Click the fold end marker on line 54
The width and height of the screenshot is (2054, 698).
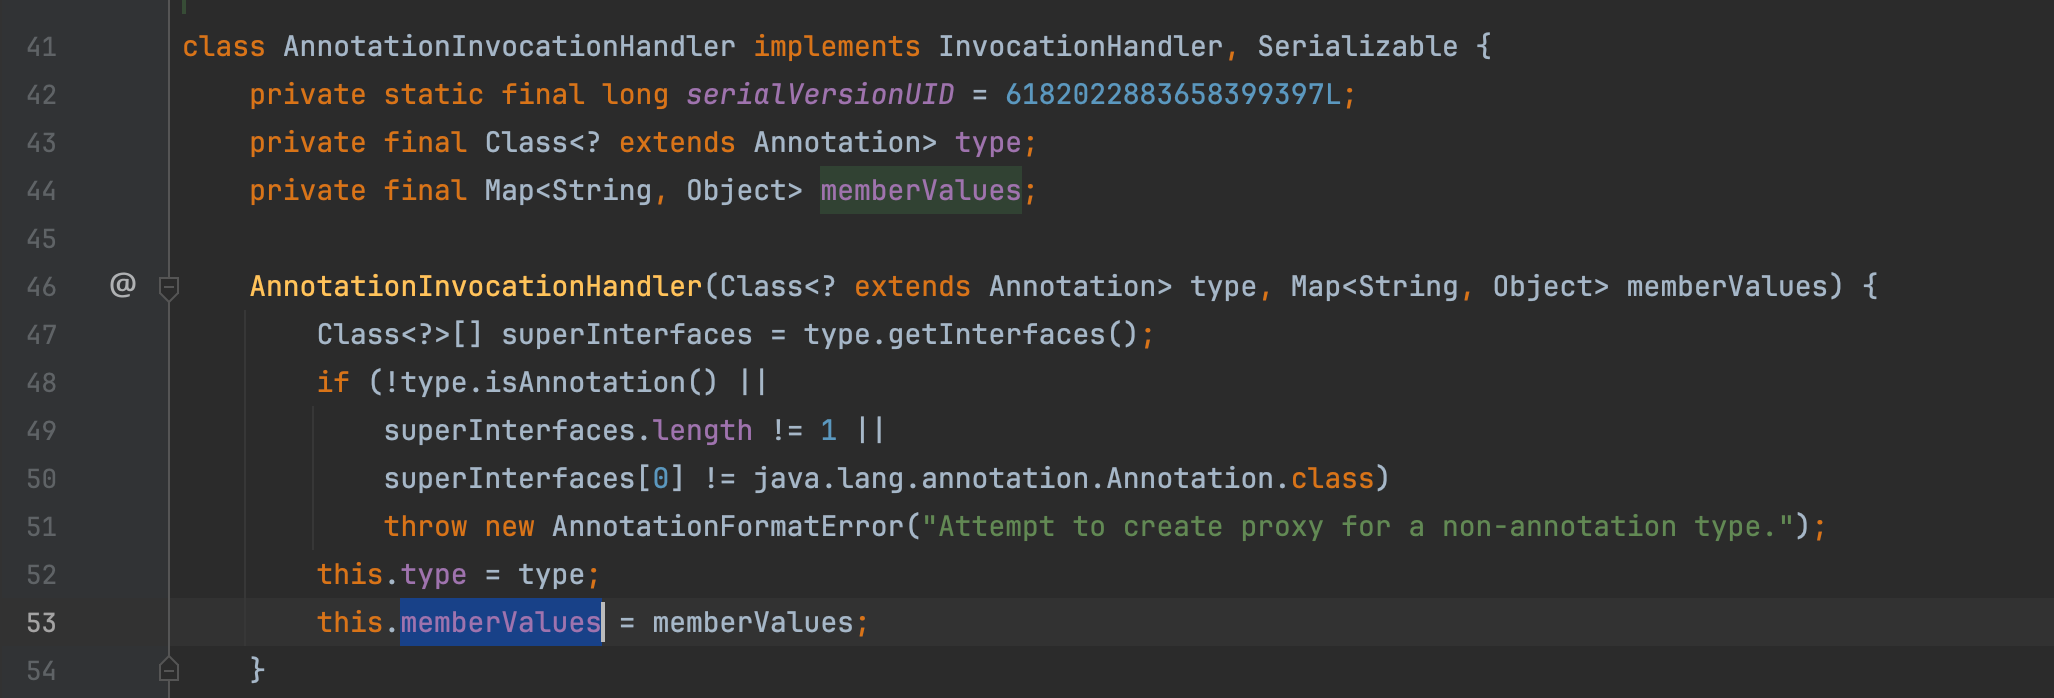[169, 669]
